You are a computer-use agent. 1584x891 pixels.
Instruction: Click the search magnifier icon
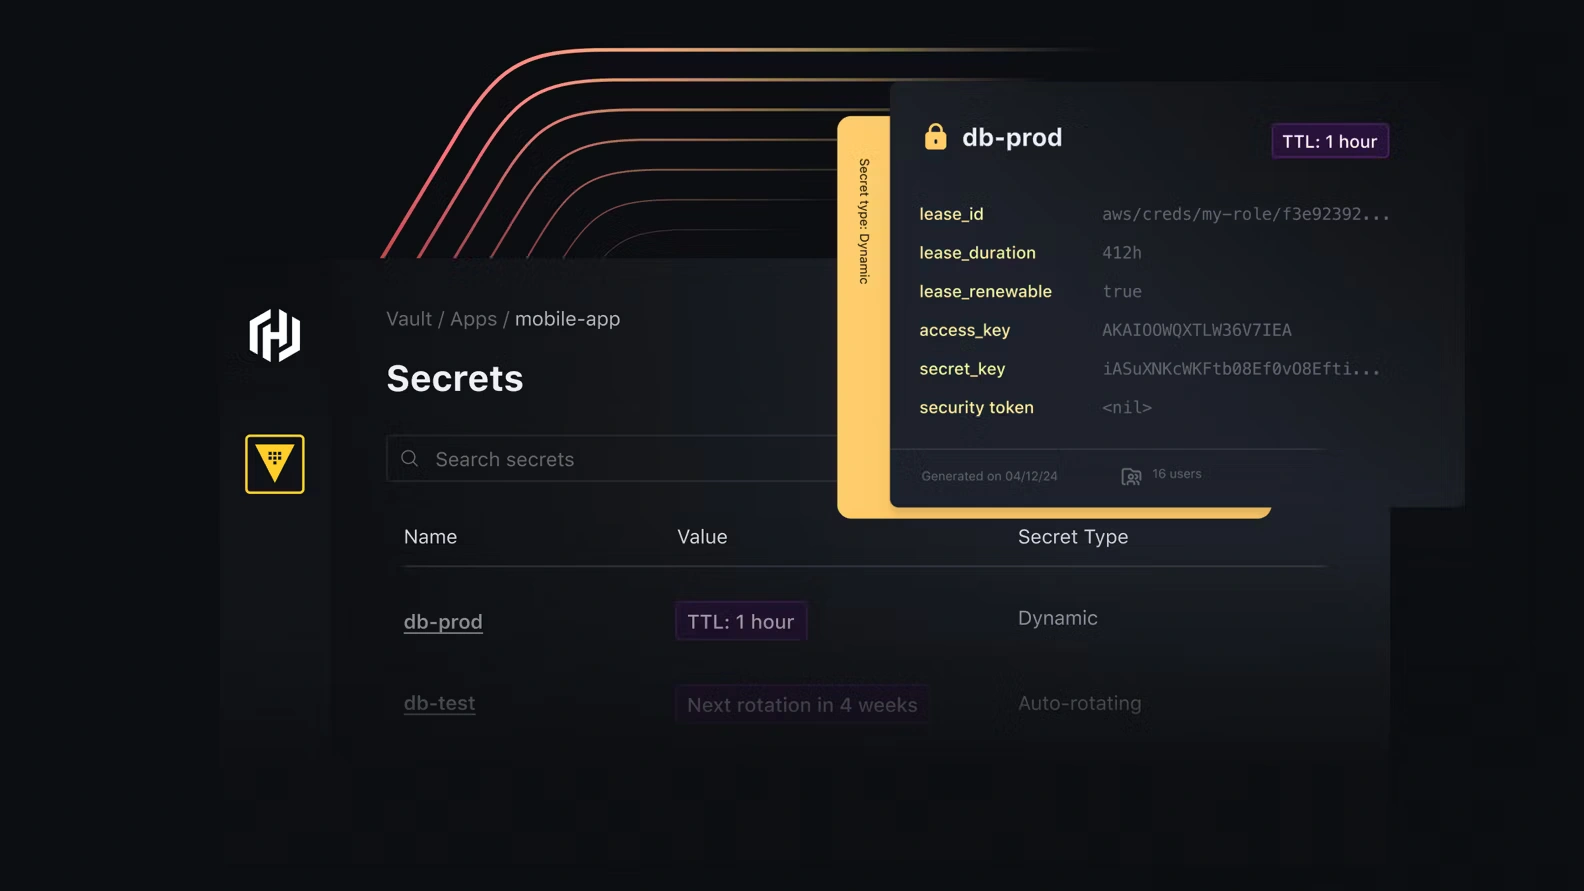point(410,459)
